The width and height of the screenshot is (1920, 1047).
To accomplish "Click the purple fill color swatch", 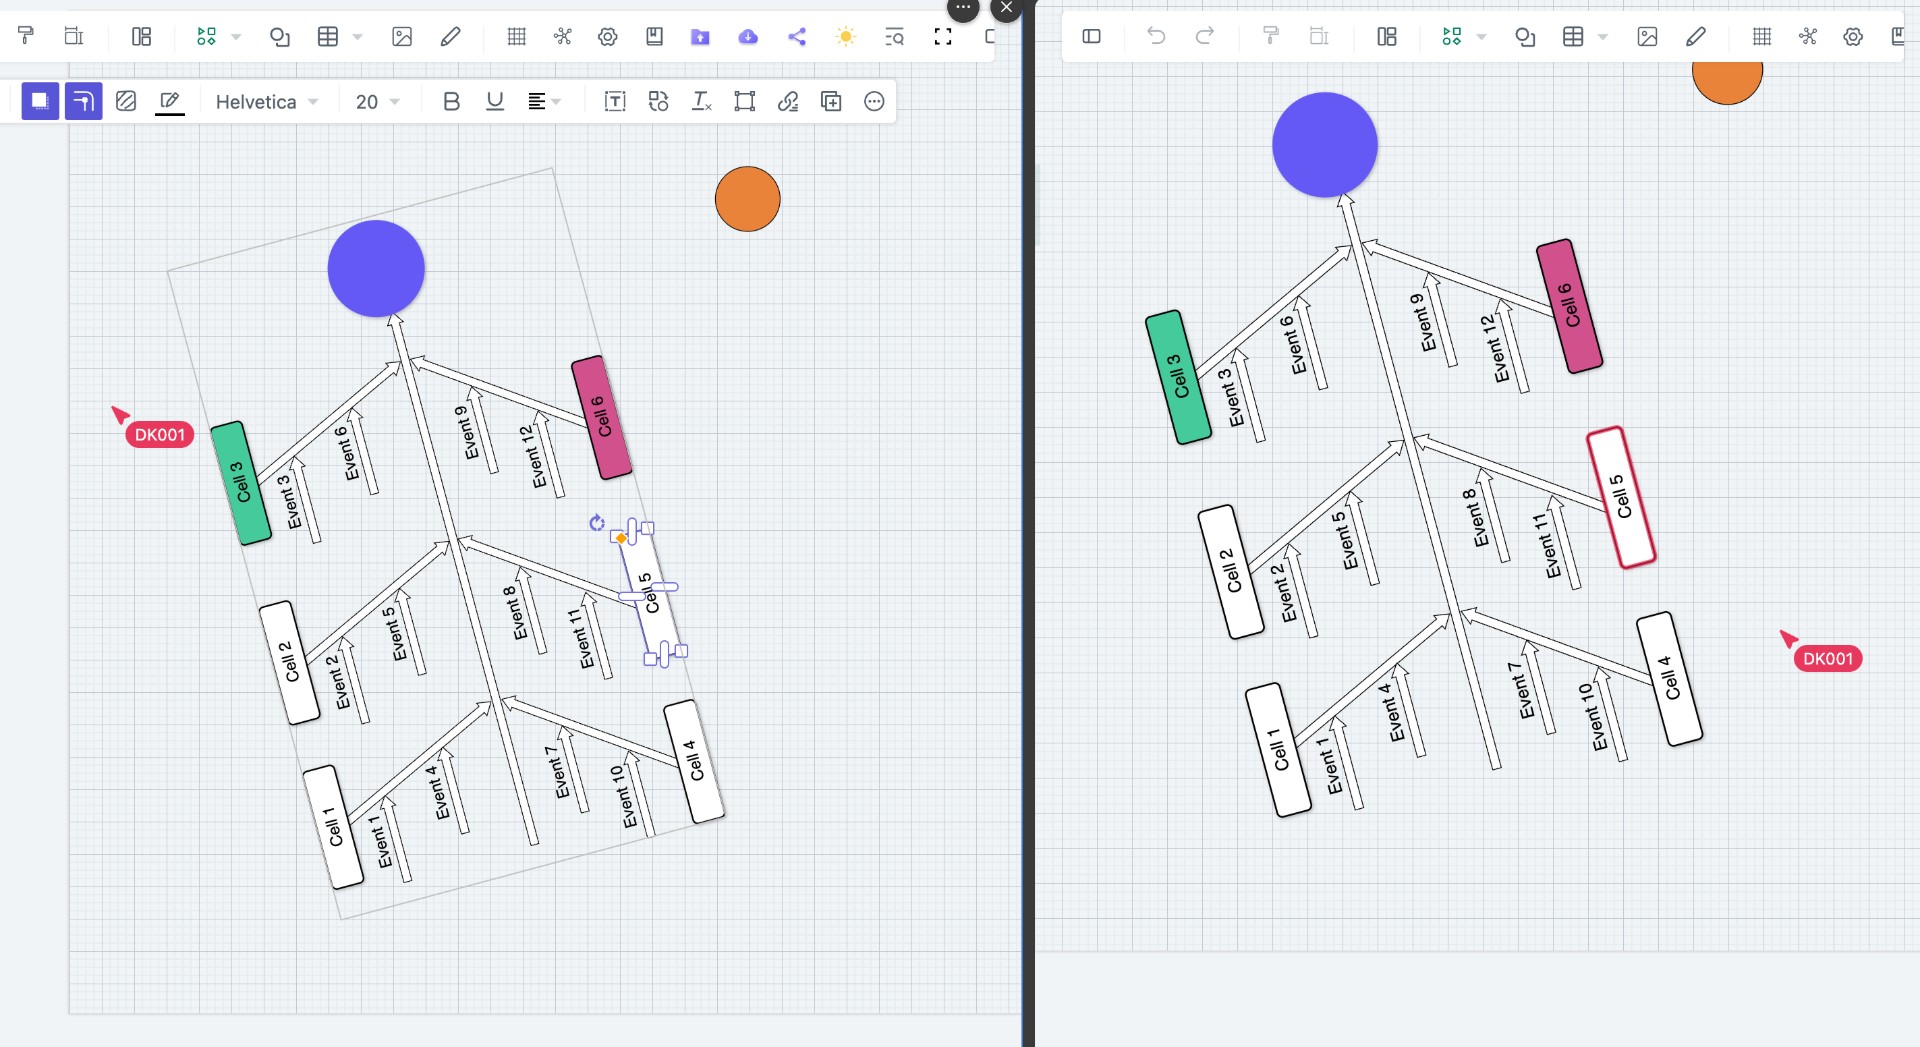I will (40, 101).
